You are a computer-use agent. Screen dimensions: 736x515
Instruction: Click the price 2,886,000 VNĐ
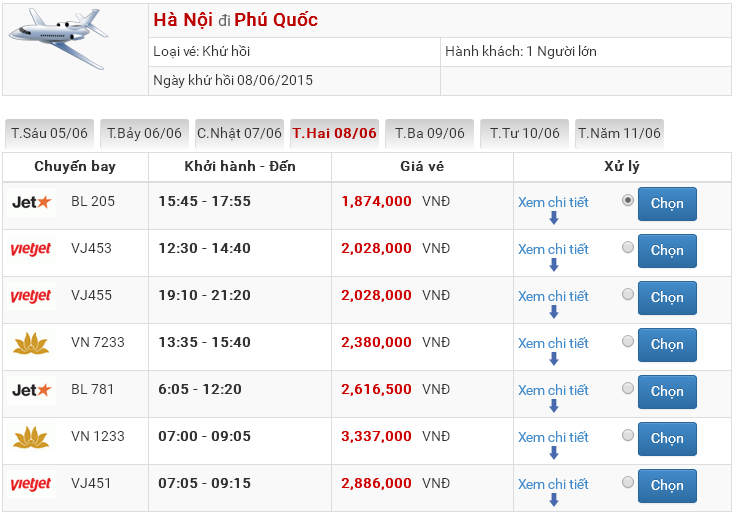click(x=396, y=483)
